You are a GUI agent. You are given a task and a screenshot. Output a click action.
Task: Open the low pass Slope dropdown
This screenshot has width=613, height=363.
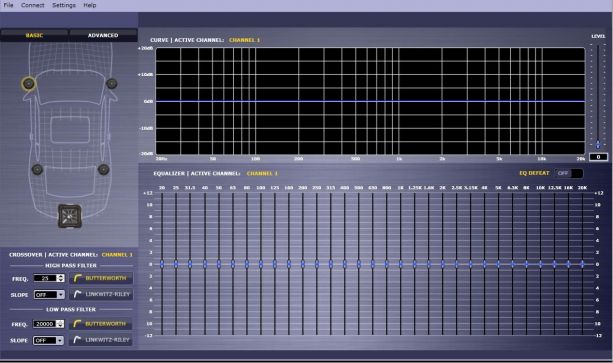tap(48, 340)
